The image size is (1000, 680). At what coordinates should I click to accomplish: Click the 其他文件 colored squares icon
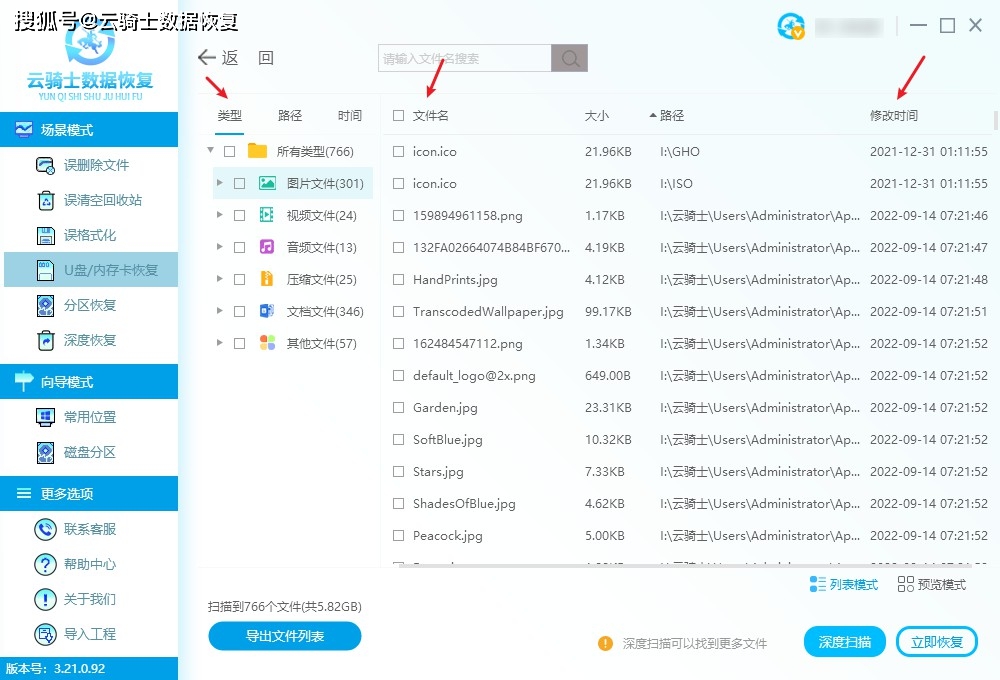[x=267, y=343]
